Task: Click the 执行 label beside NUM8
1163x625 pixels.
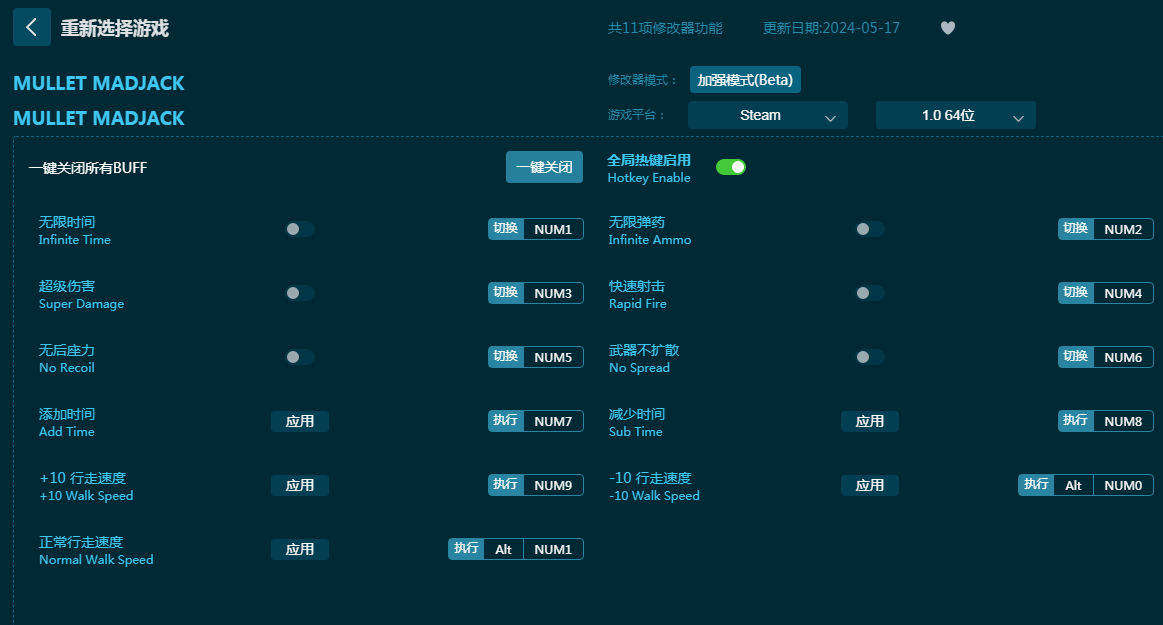Action: pos(1075,420)
